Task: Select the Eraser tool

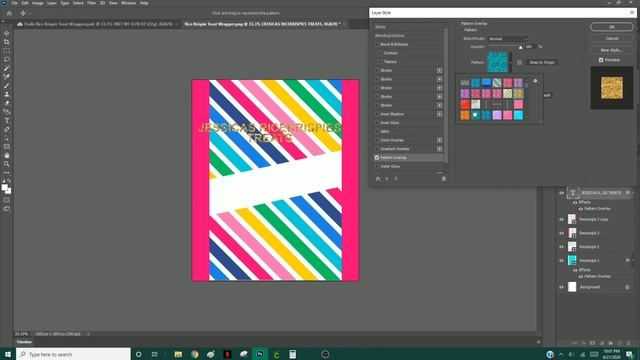Action: [7, 103]
